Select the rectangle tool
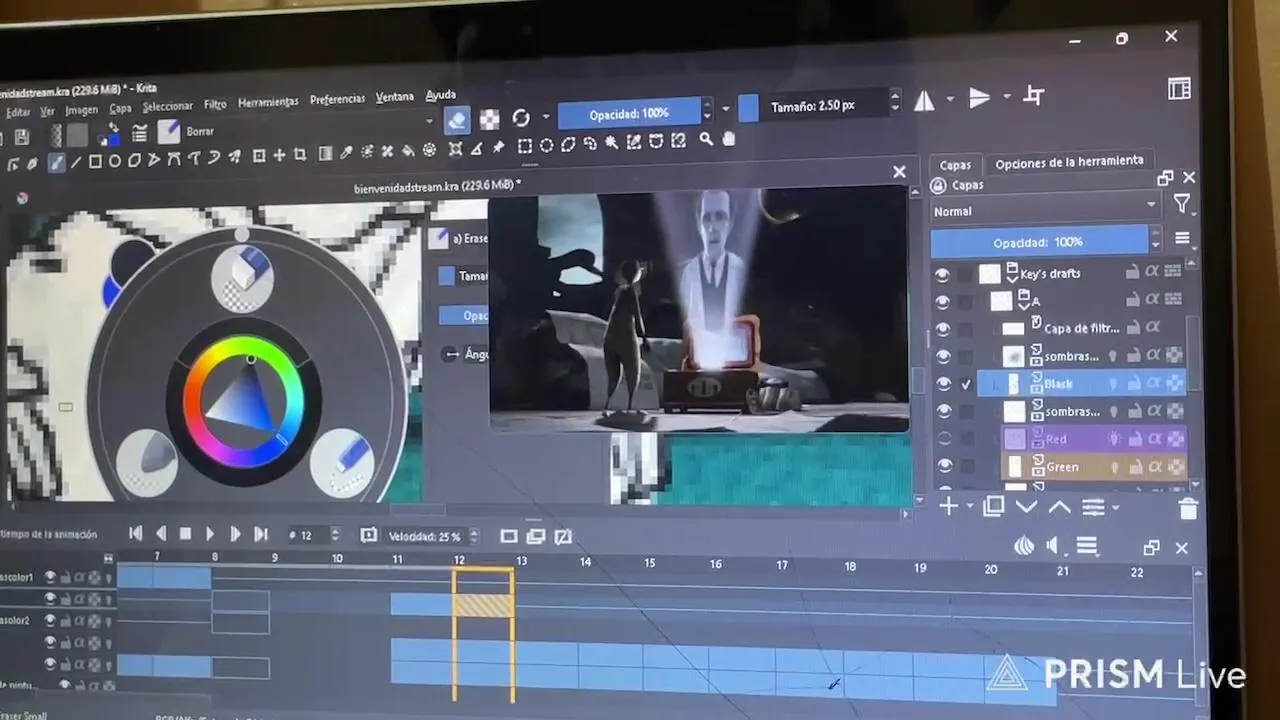 coord(95,161)
